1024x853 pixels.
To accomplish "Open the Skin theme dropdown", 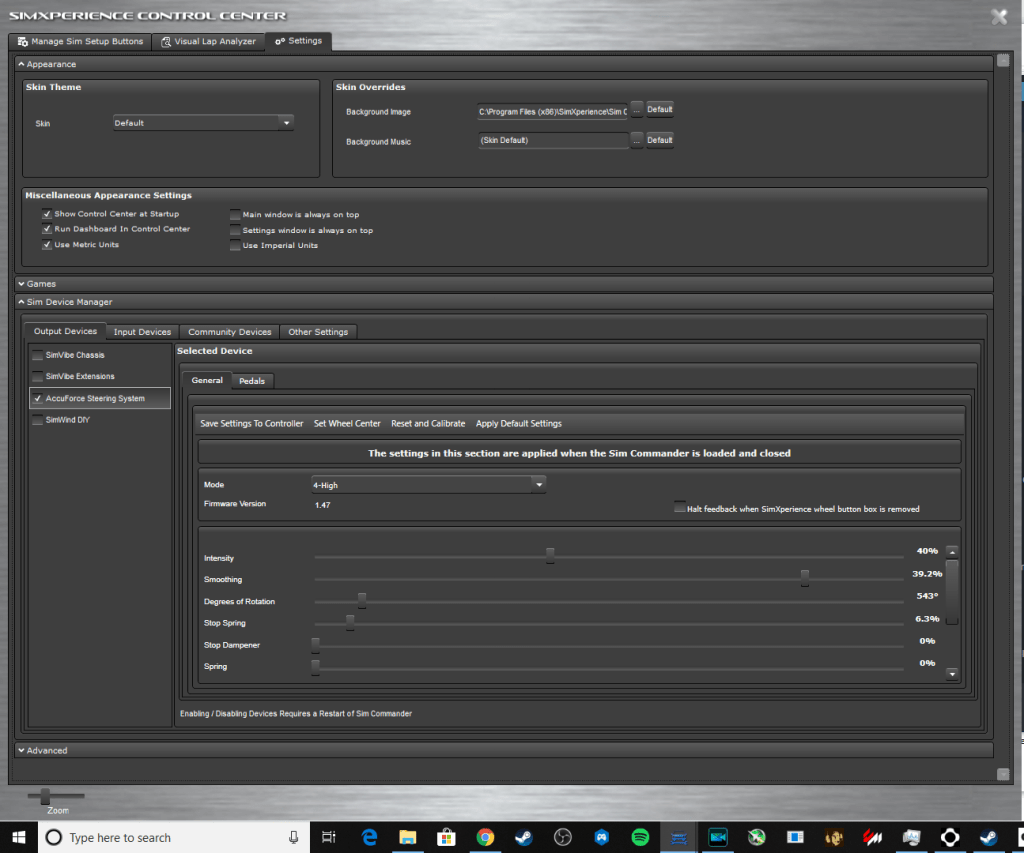I will (x=286, y=122).
